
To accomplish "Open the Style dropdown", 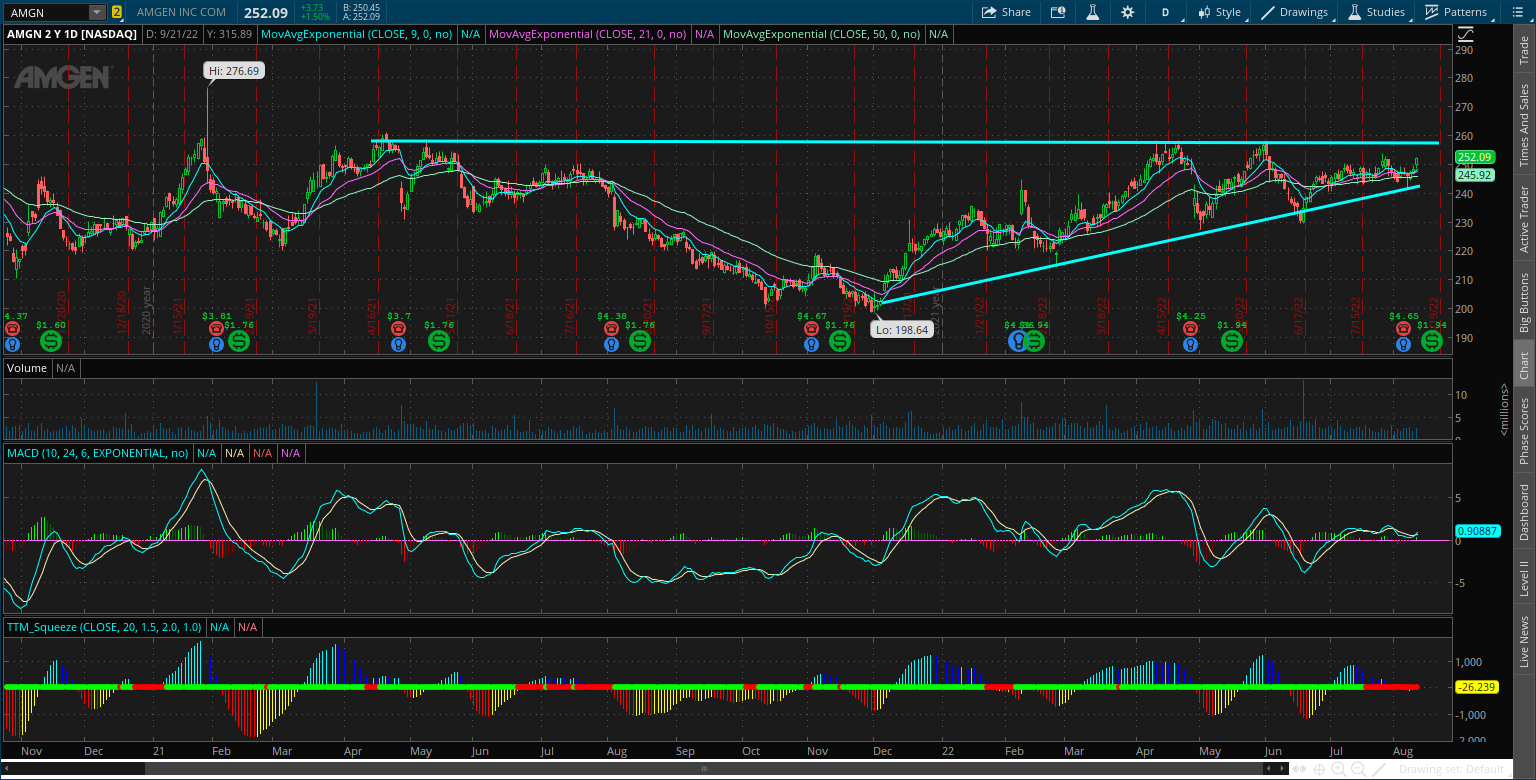I will click(1218, 12).
